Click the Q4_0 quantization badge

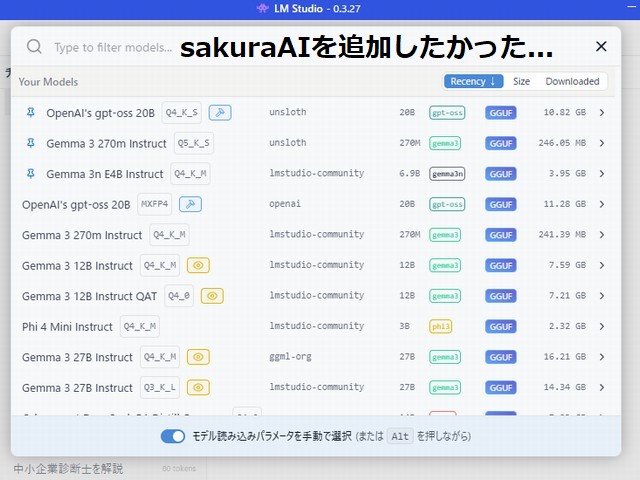point(179,296)
